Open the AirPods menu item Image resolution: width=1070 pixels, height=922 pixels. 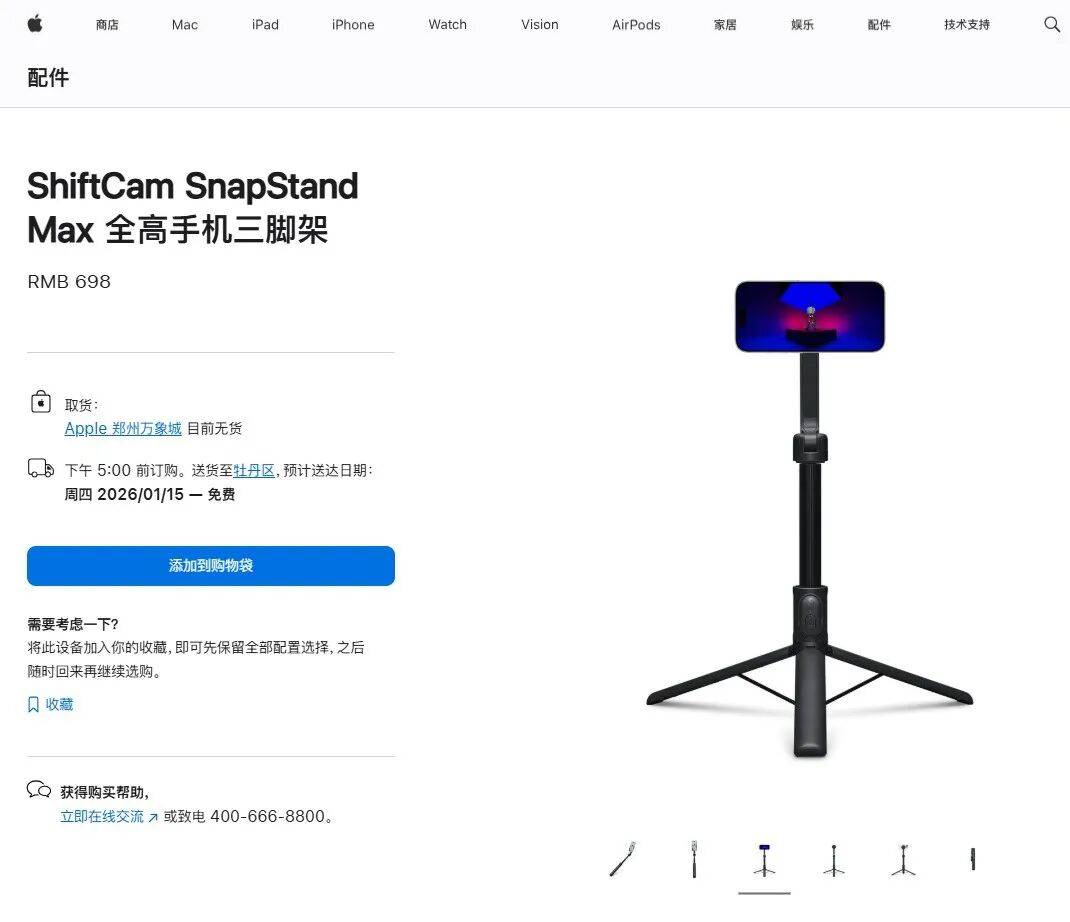tap(636, 25)
